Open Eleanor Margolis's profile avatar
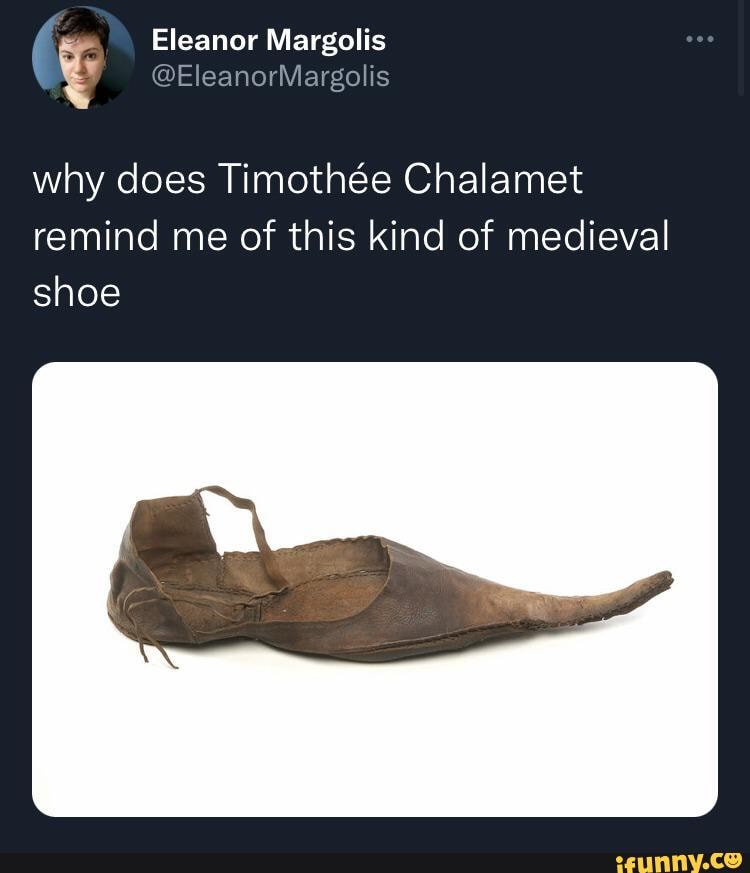 [84, 56]
